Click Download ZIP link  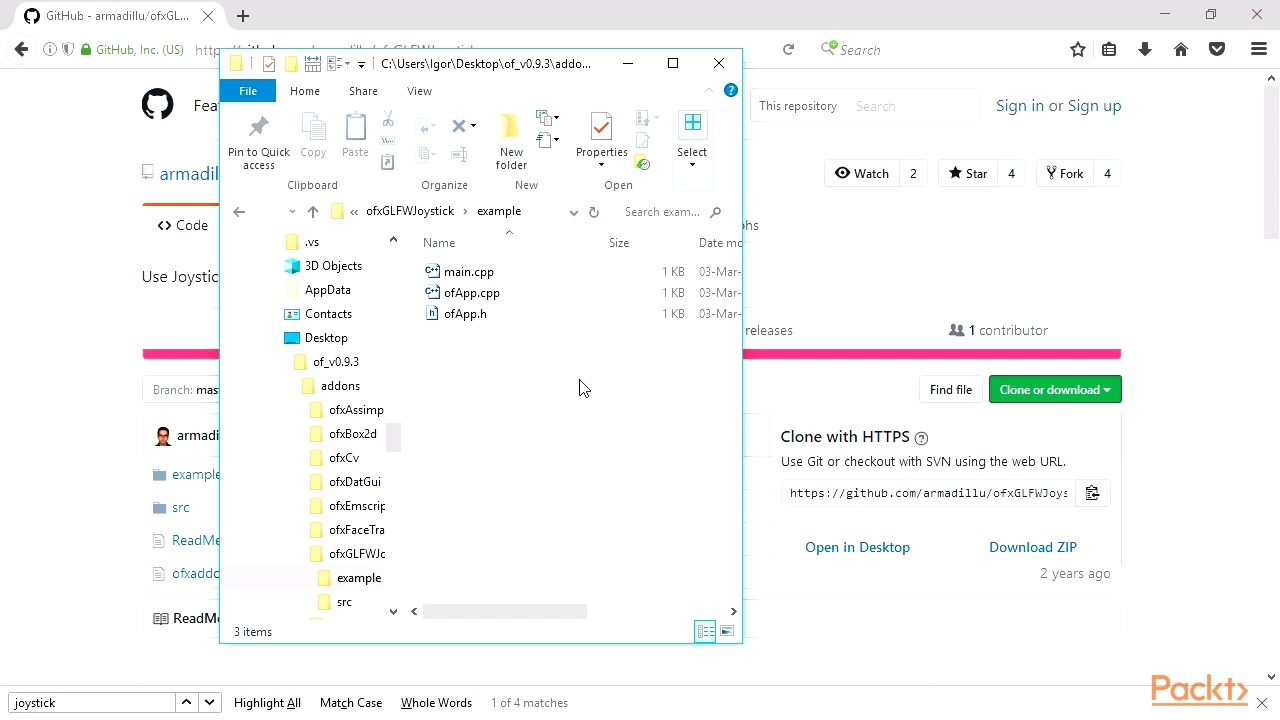[1033, 547]
